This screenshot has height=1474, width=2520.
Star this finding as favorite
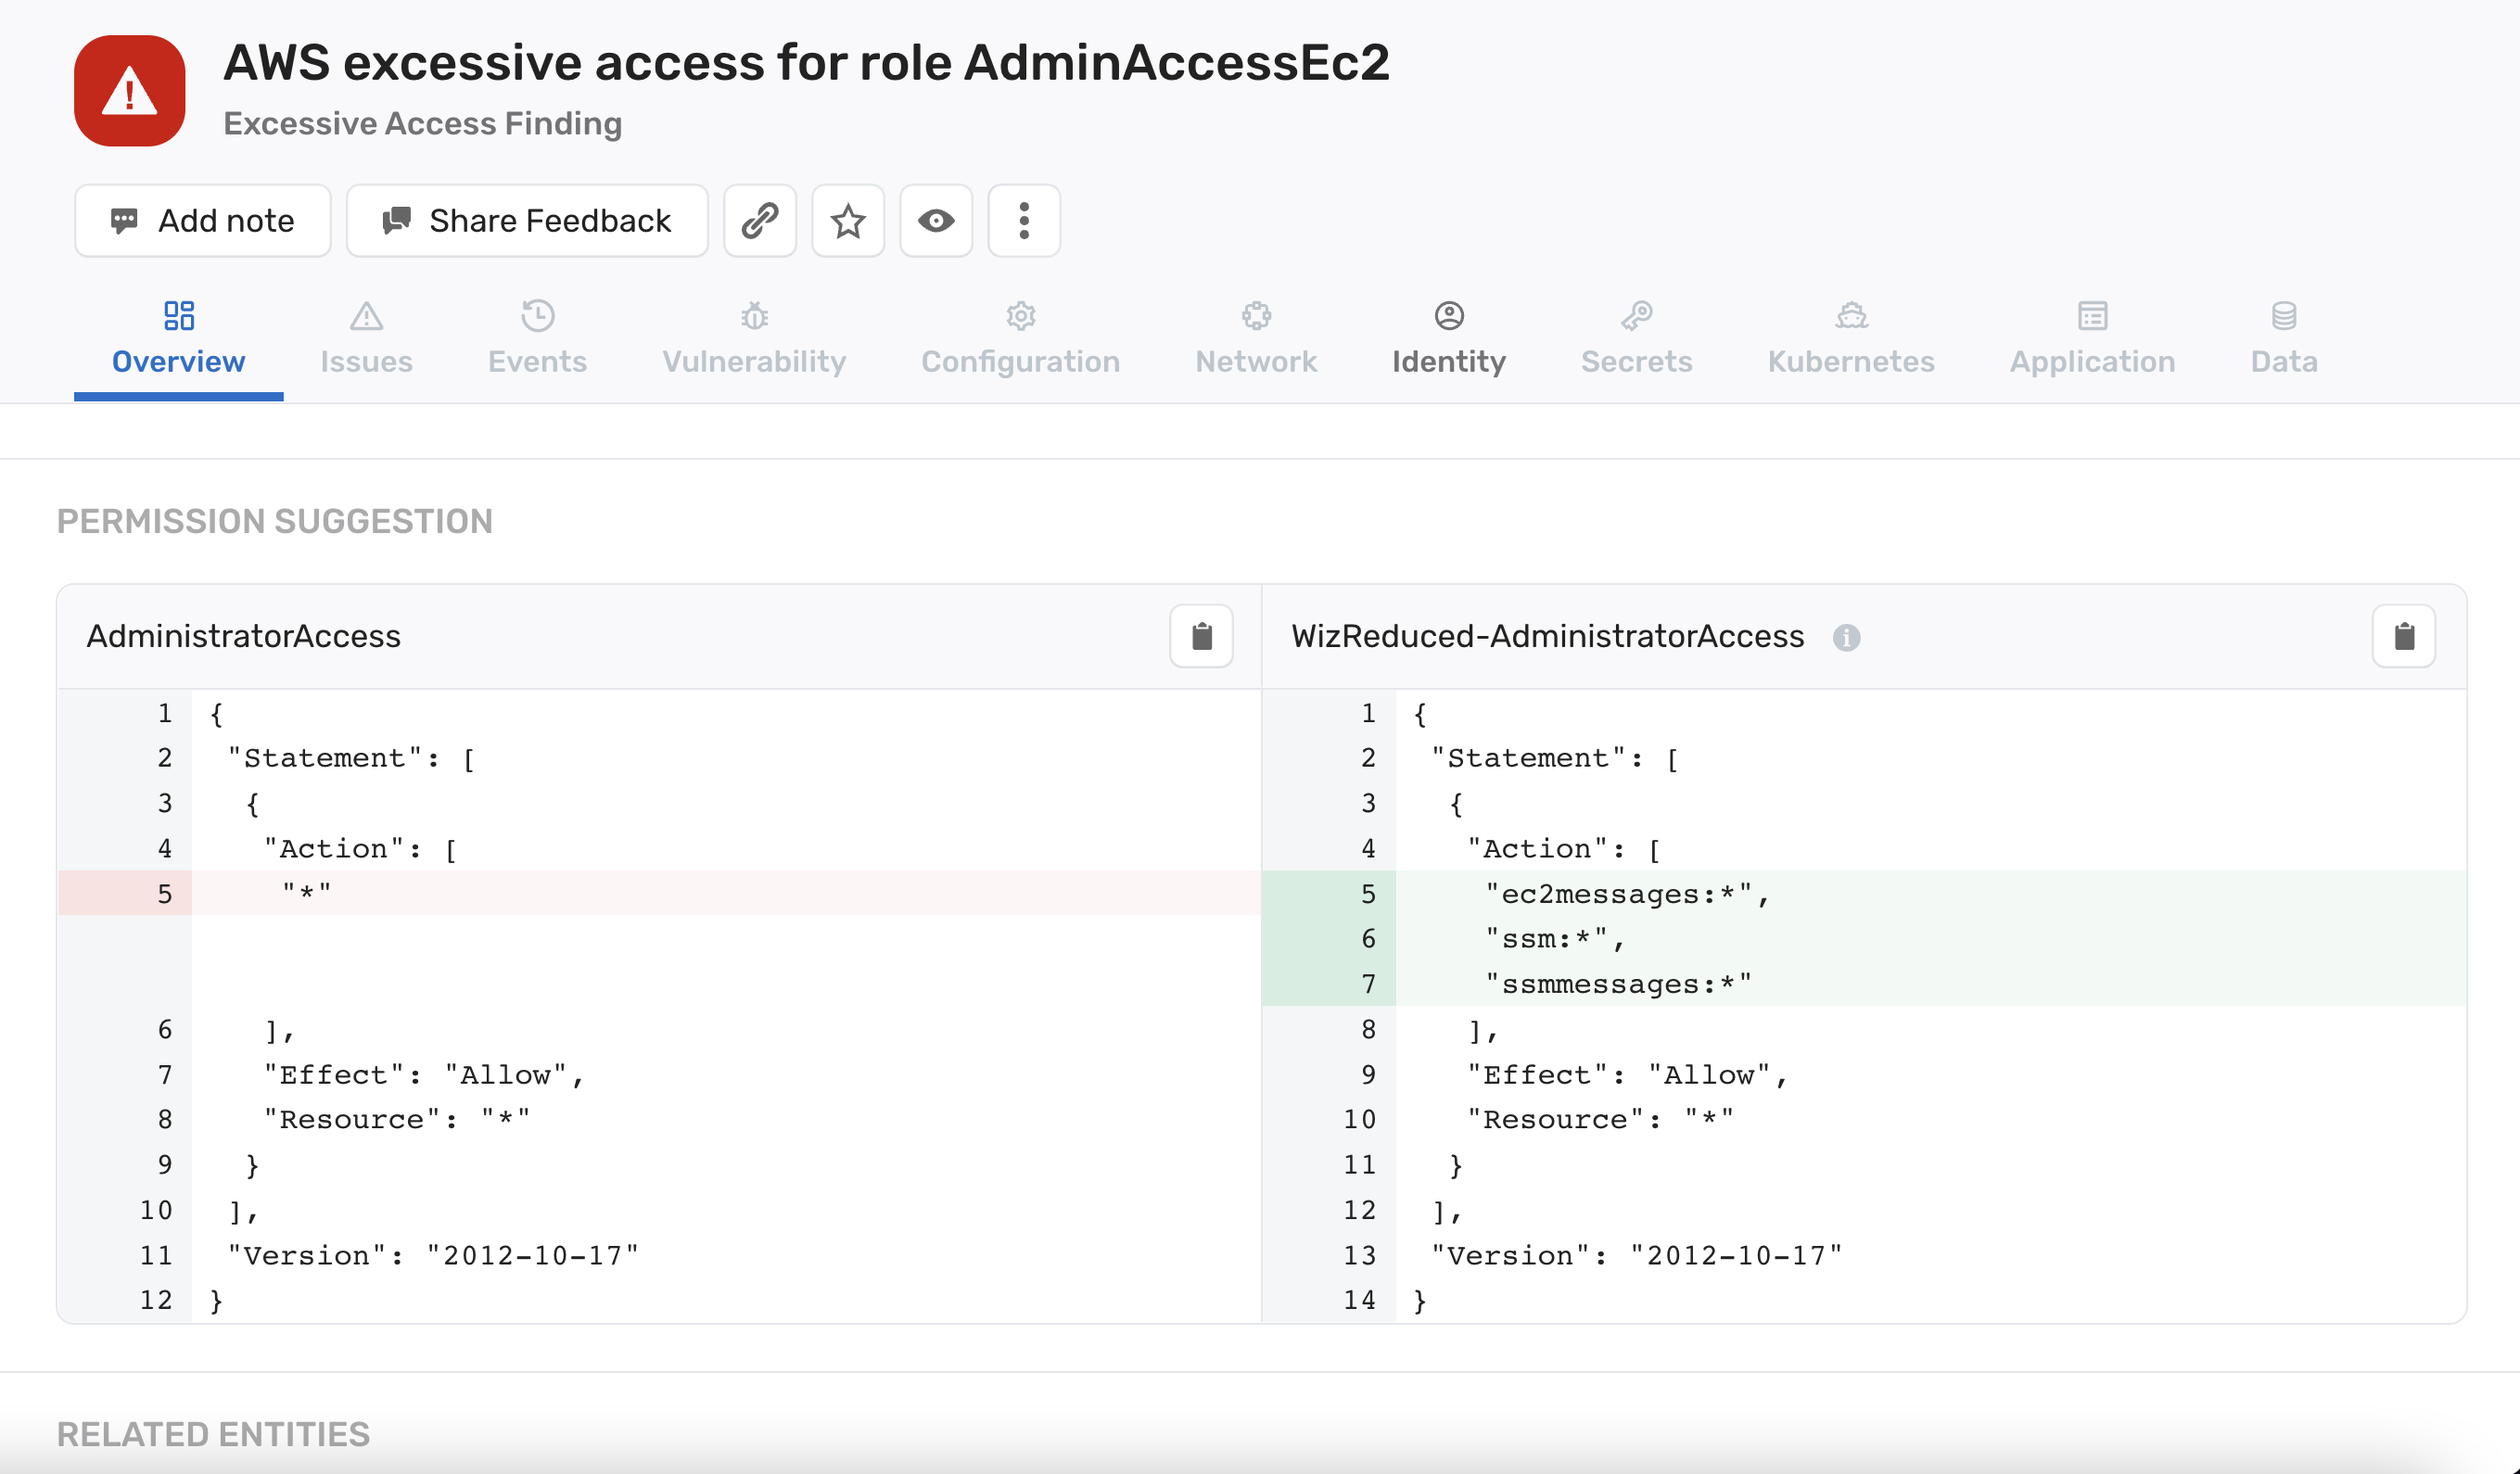848,221
